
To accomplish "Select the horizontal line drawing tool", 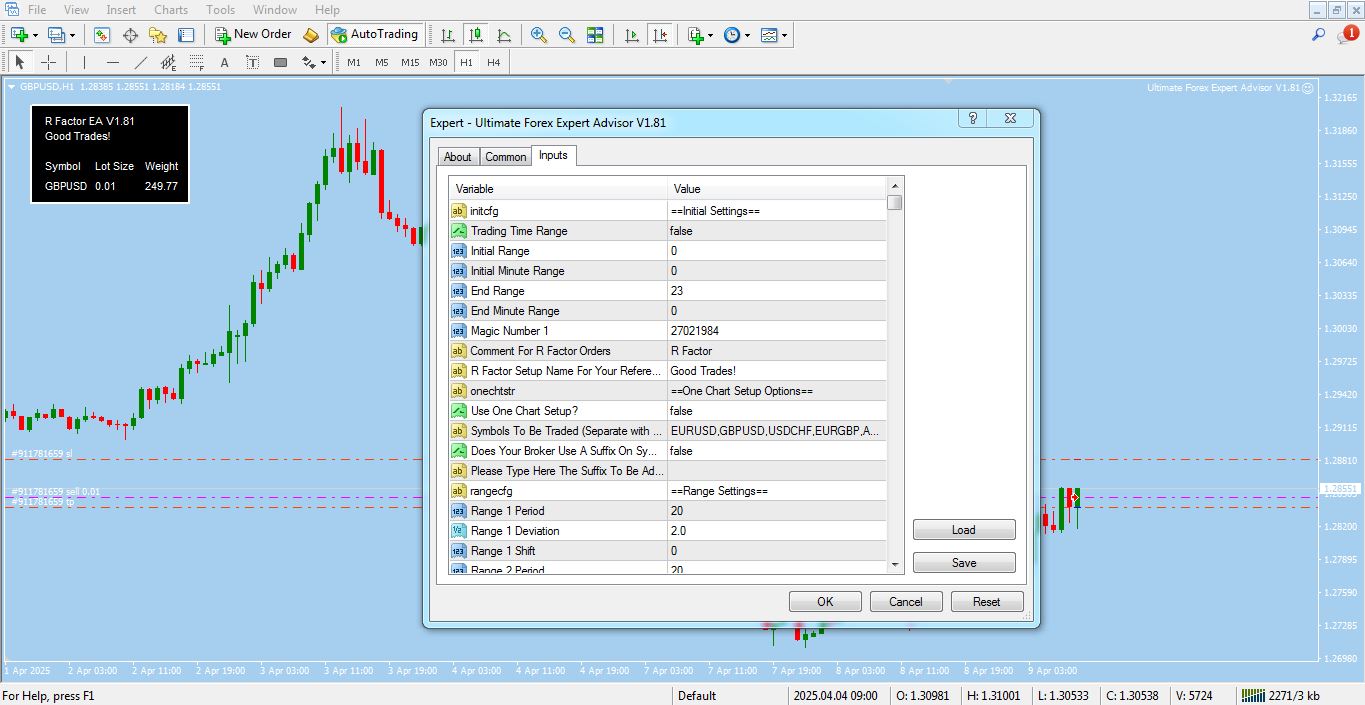I will (112, 62).
